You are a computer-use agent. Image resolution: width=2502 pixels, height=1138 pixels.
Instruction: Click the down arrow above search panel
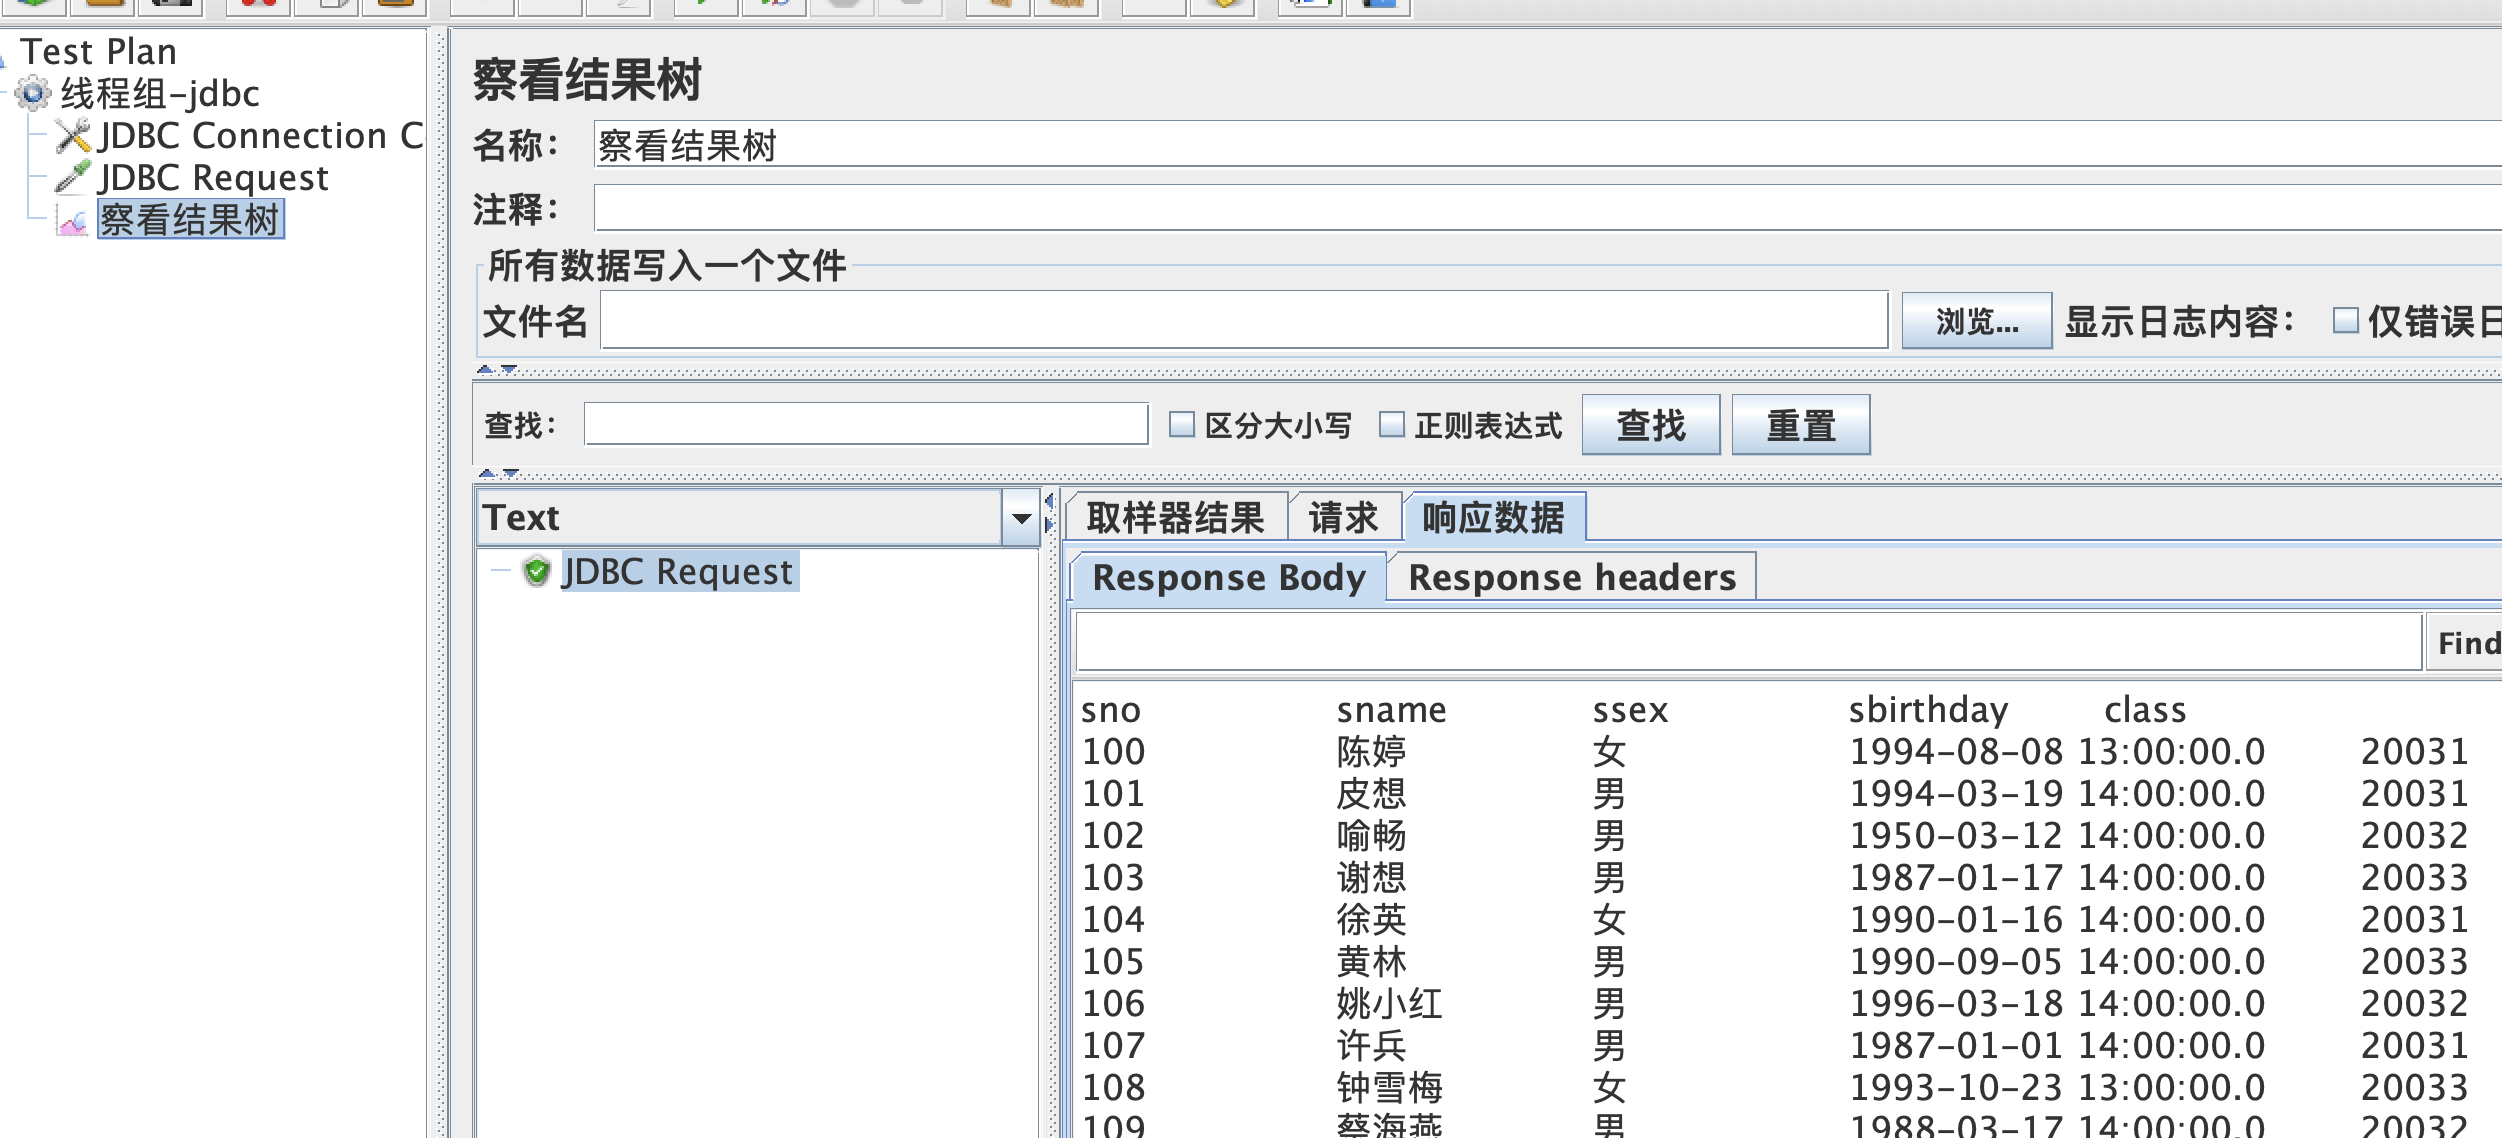[x=509, y=369]
